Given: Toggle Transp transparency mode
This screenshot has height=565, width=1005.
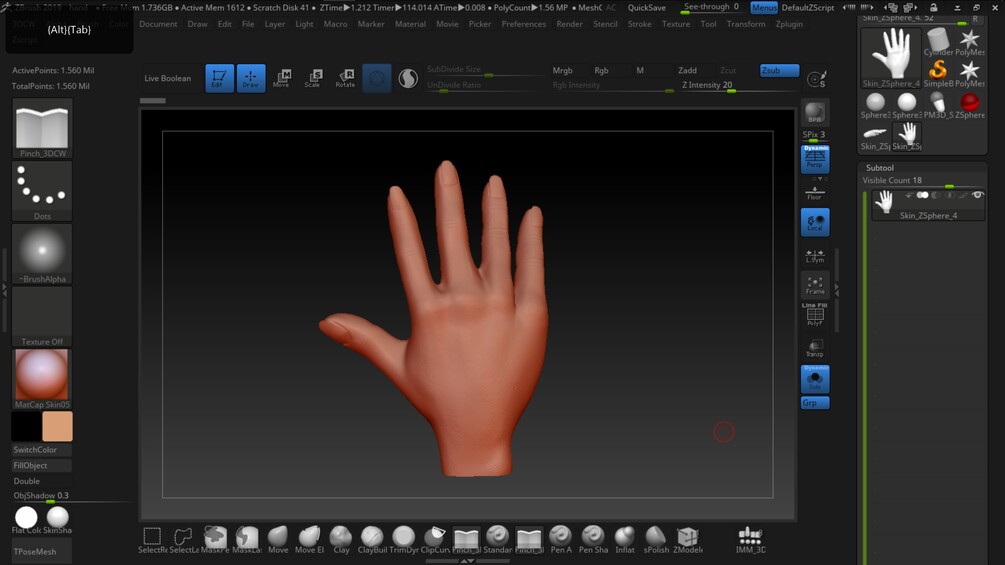Looking at the screenshot, I should (815, 348).
